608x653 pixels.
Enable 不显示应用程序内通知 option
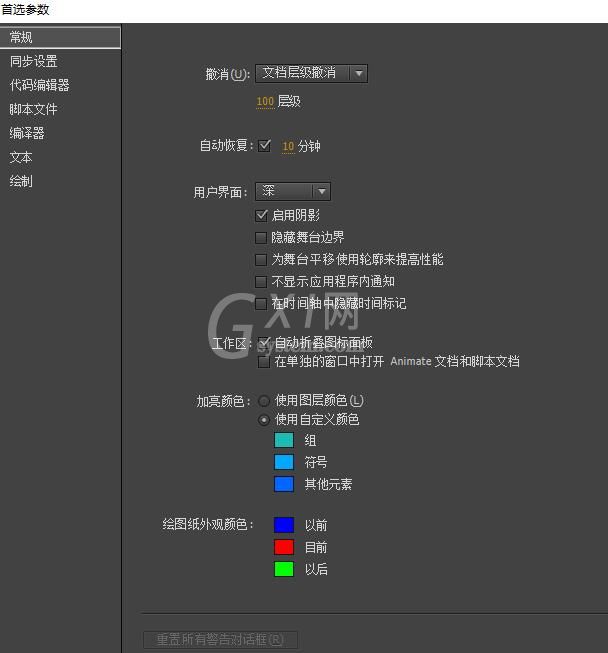pos(261,282)
